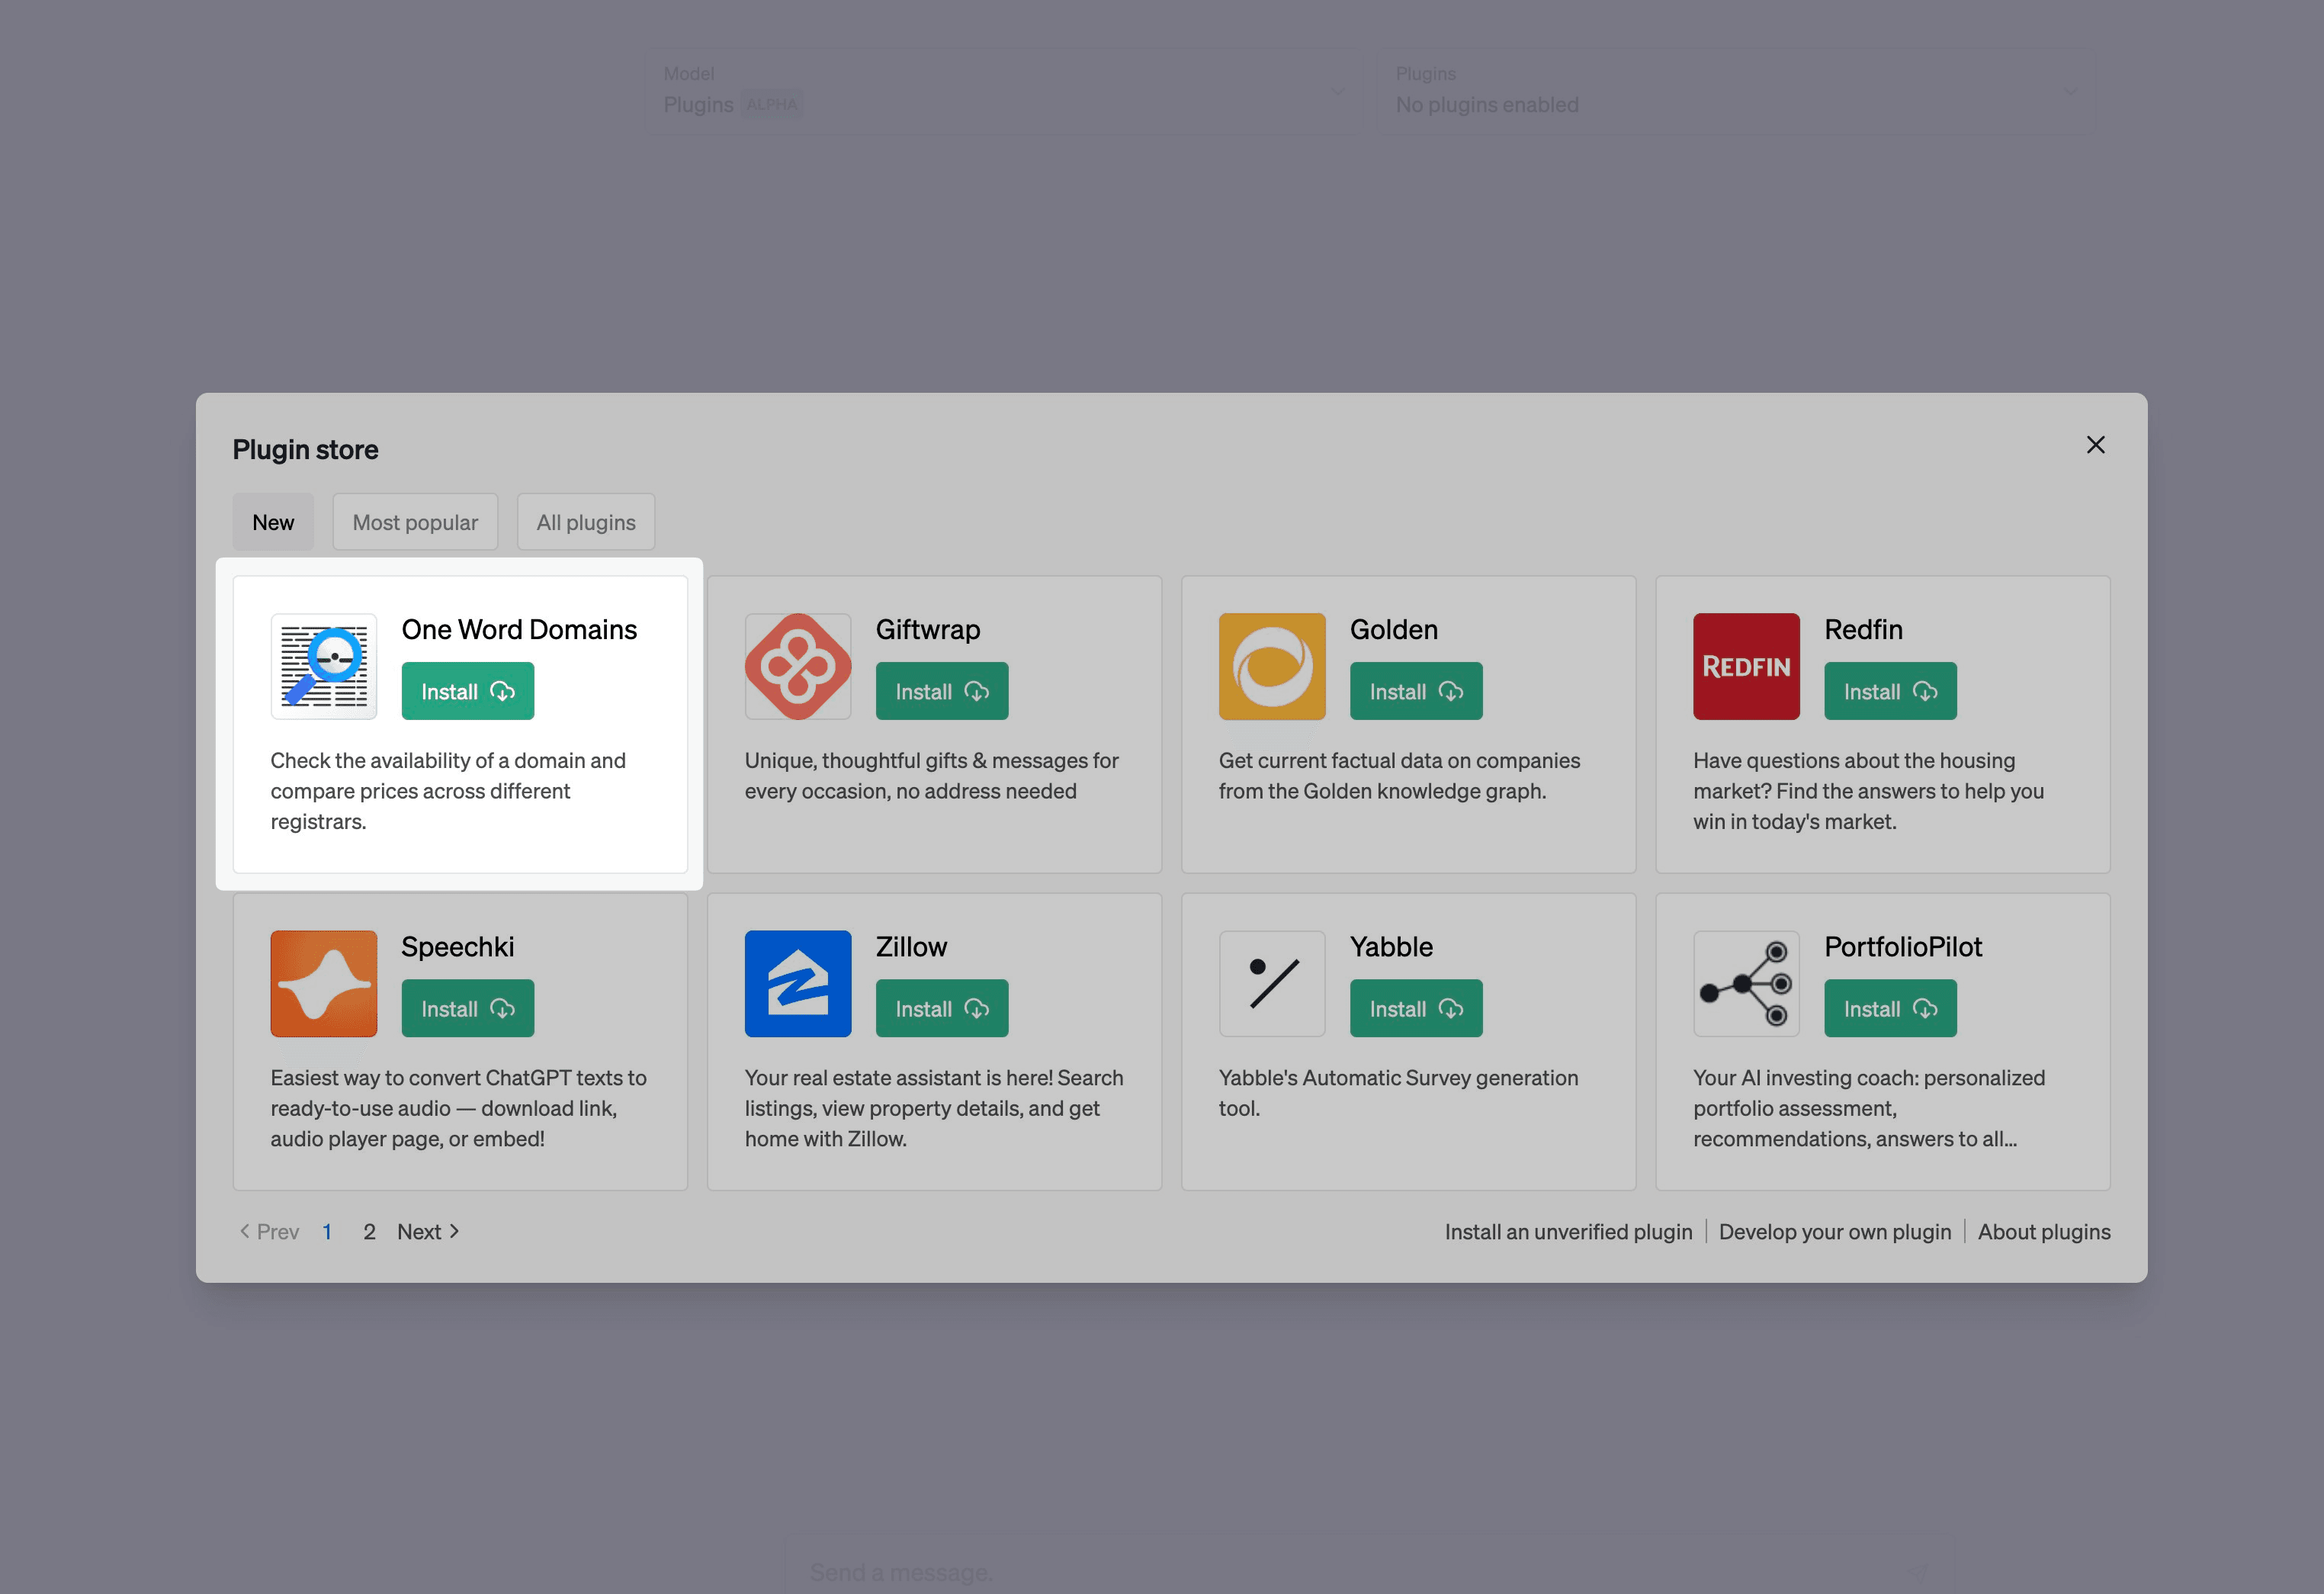Click the Zillow real estate assistant description
Image resolution: width=2324 pixels, height=1594 pixels.
click(x=934, y=1108)
